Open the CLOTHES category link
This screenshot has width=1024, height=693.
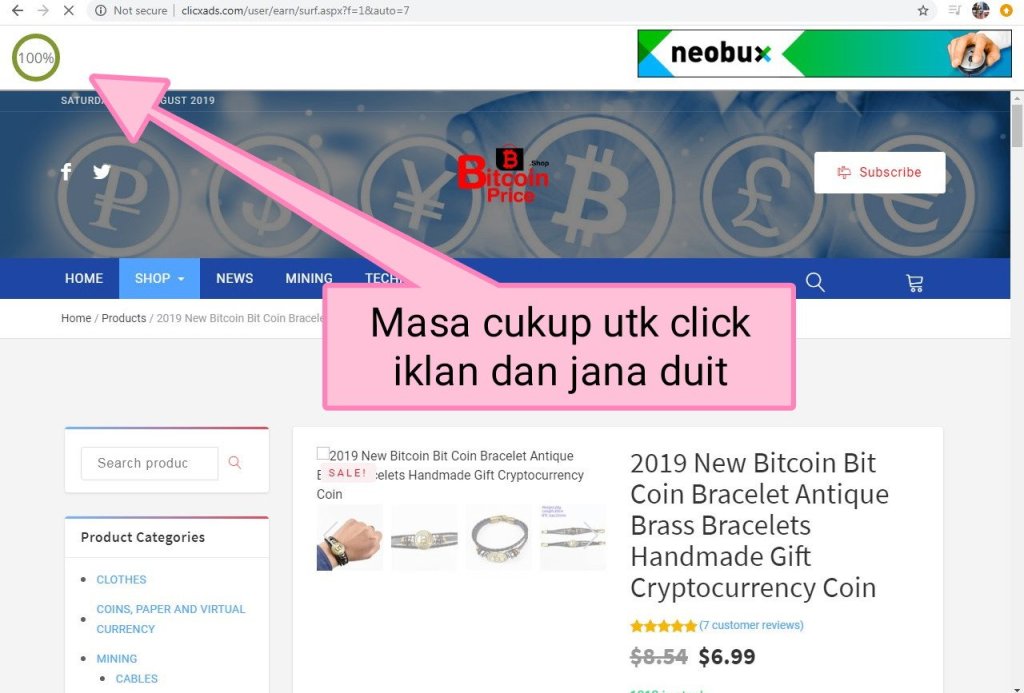click(x=121, y=579)
